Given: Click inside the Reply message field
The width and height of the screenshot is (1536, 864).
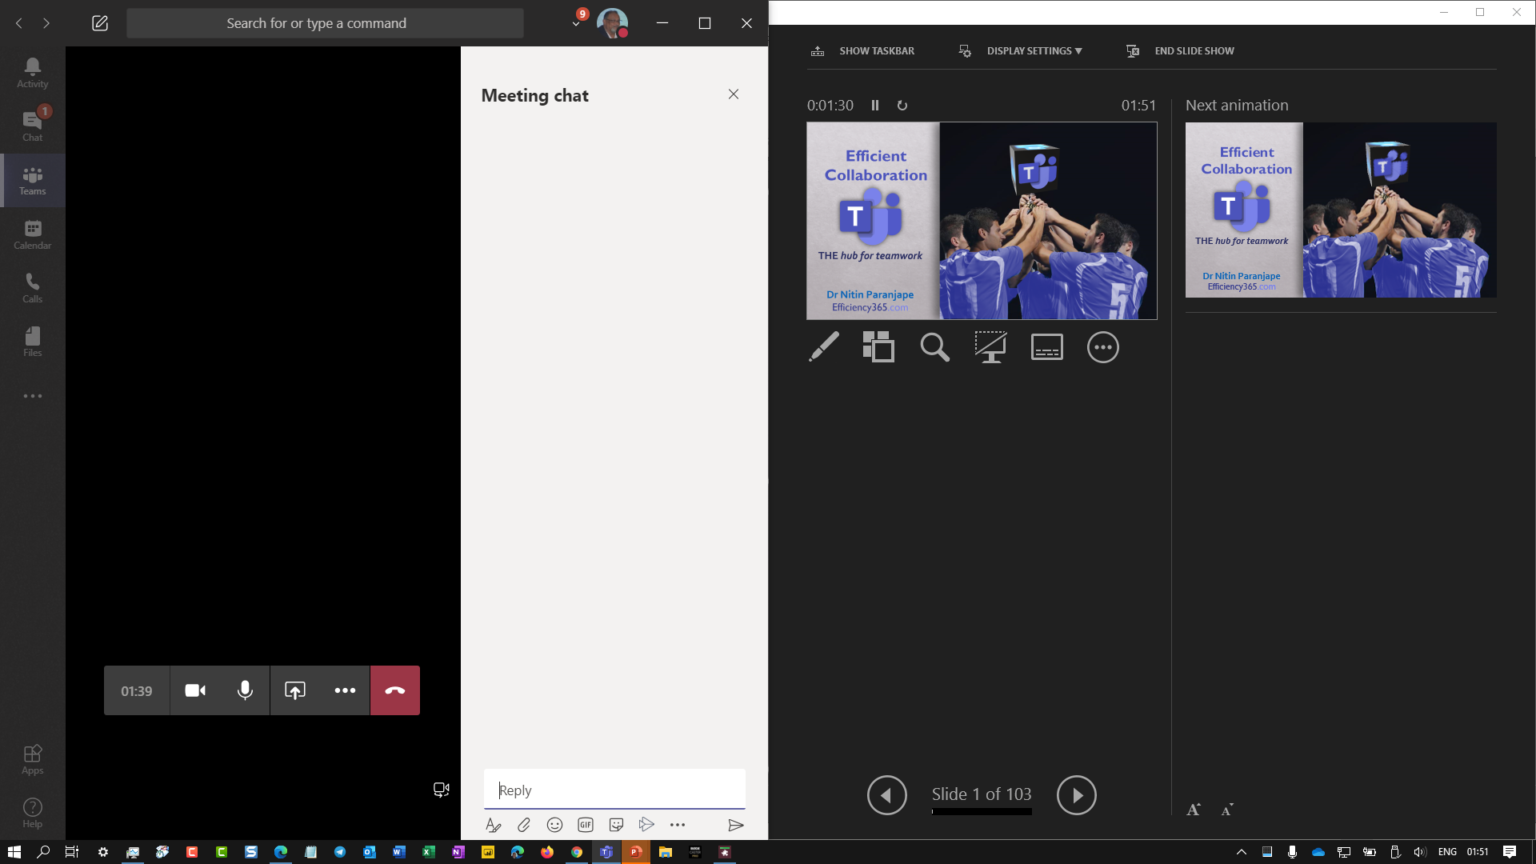Looking at the screenshot, I should pos(614,789).
